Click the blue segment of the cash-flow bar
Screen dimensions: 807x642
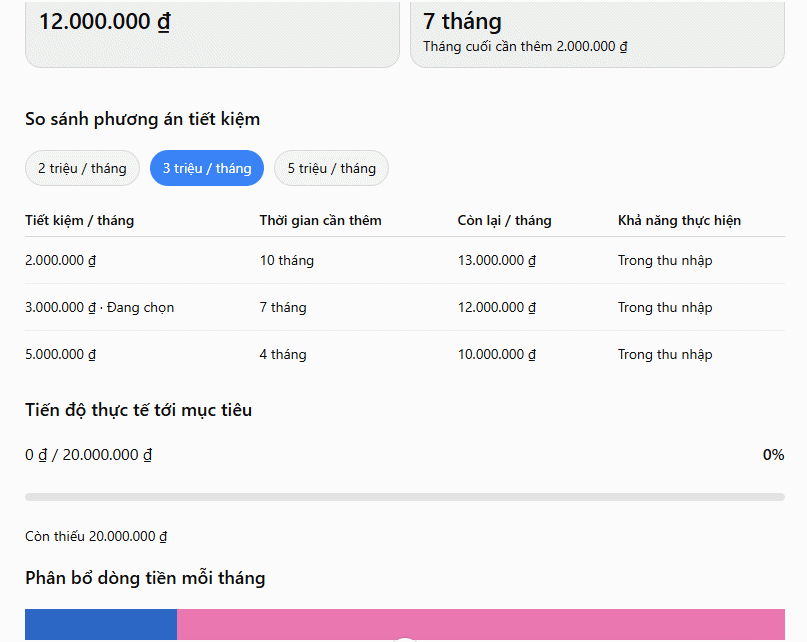click(101, 624)
